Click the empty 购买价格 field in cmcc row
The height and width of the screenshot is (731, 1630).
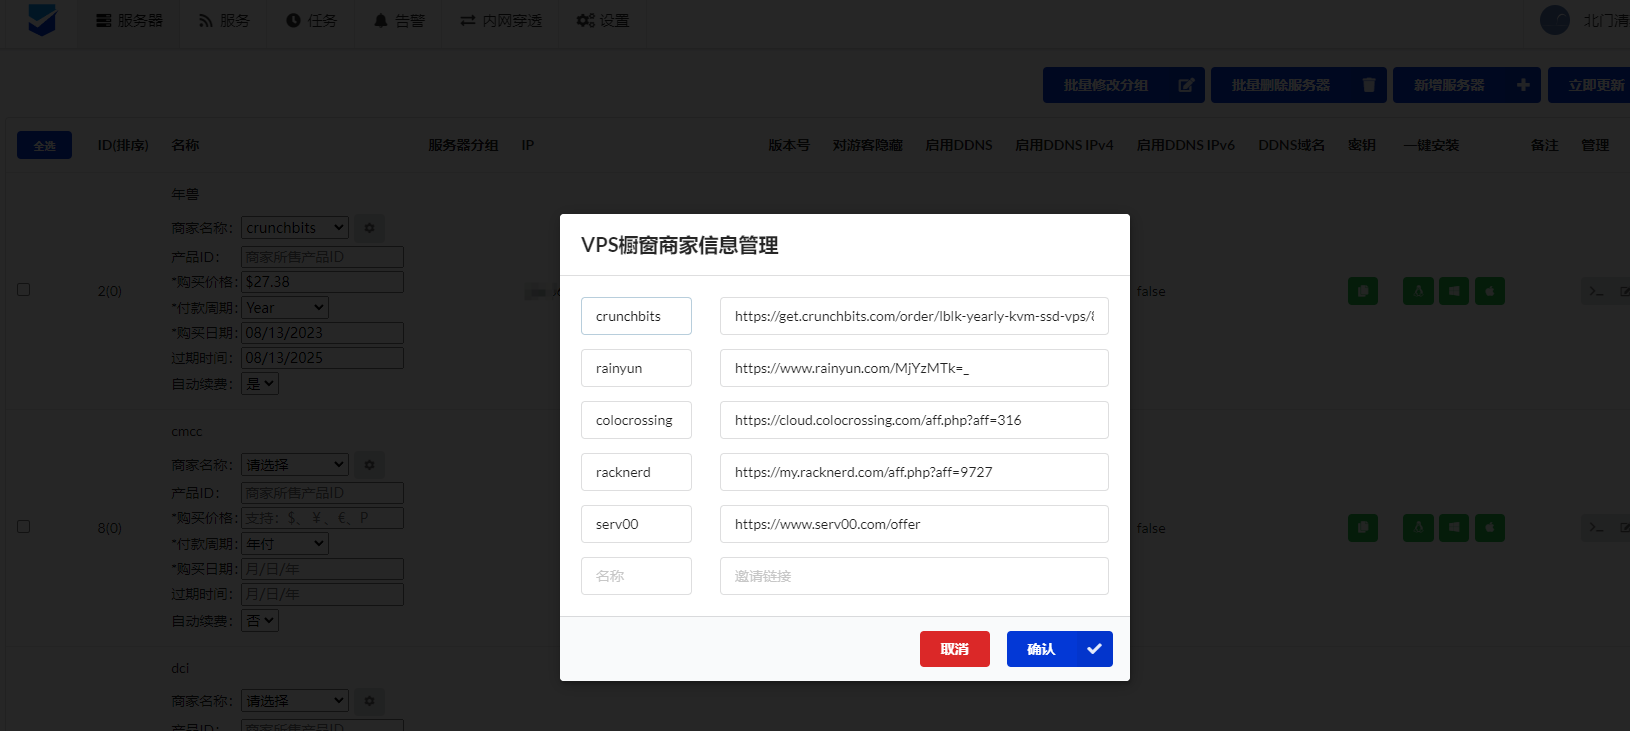tap(322, 518)
